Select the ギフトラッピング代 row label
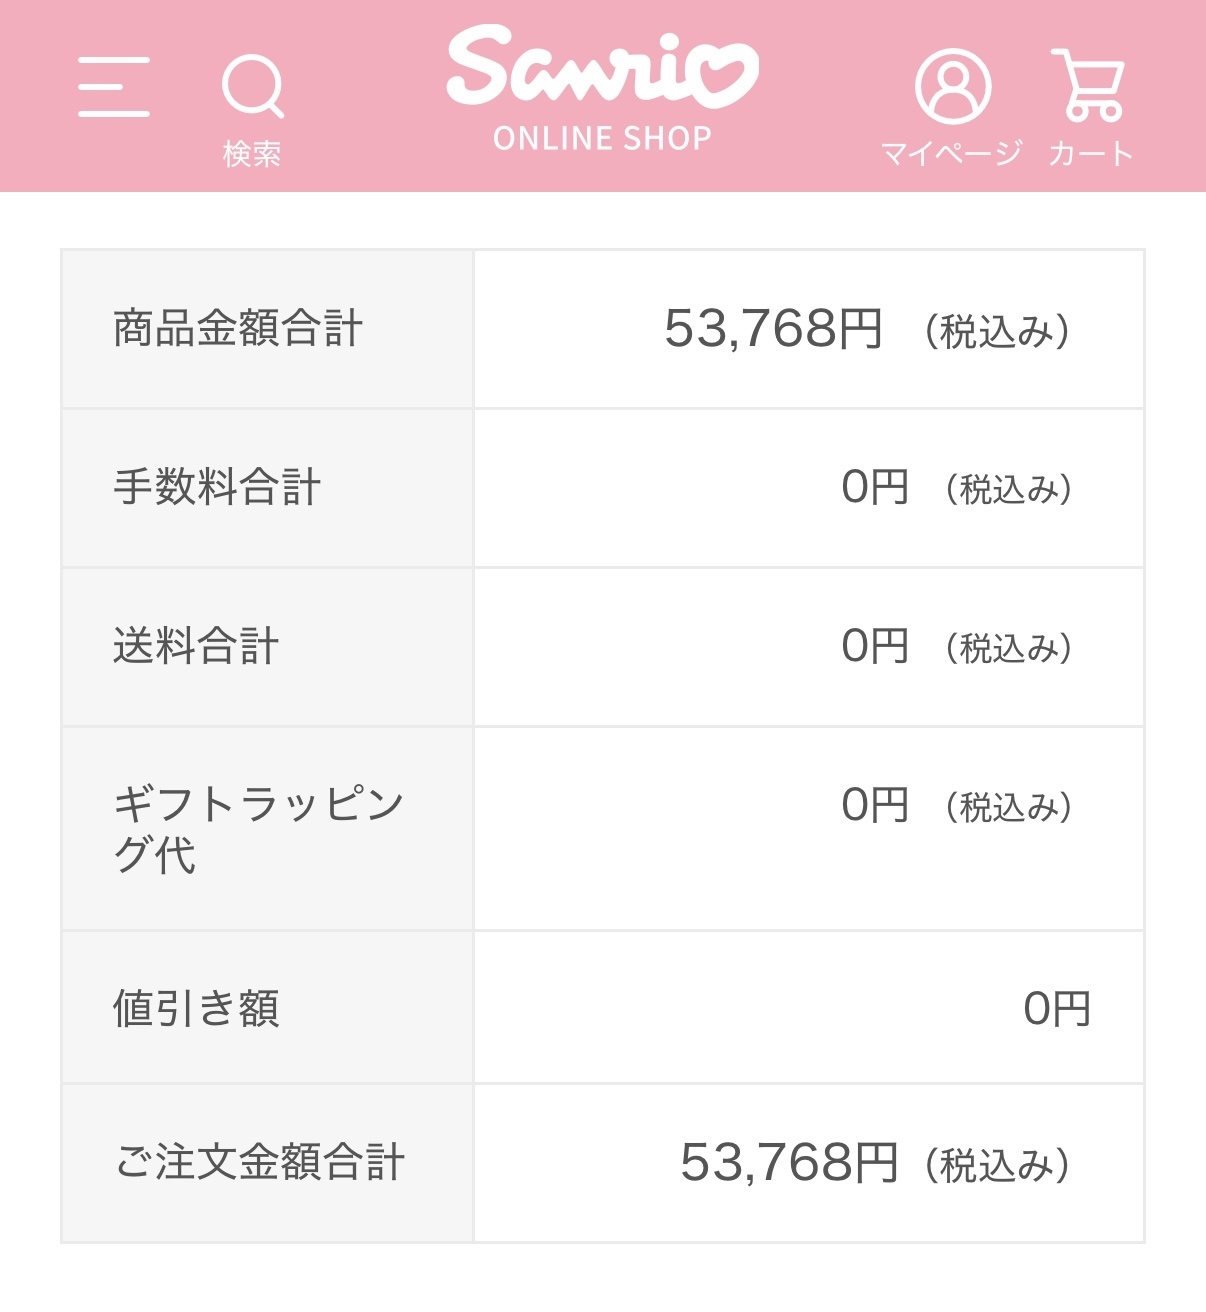Image resolution: width=1206 pixels, height=1312 pixels. [x=258, y=829]
